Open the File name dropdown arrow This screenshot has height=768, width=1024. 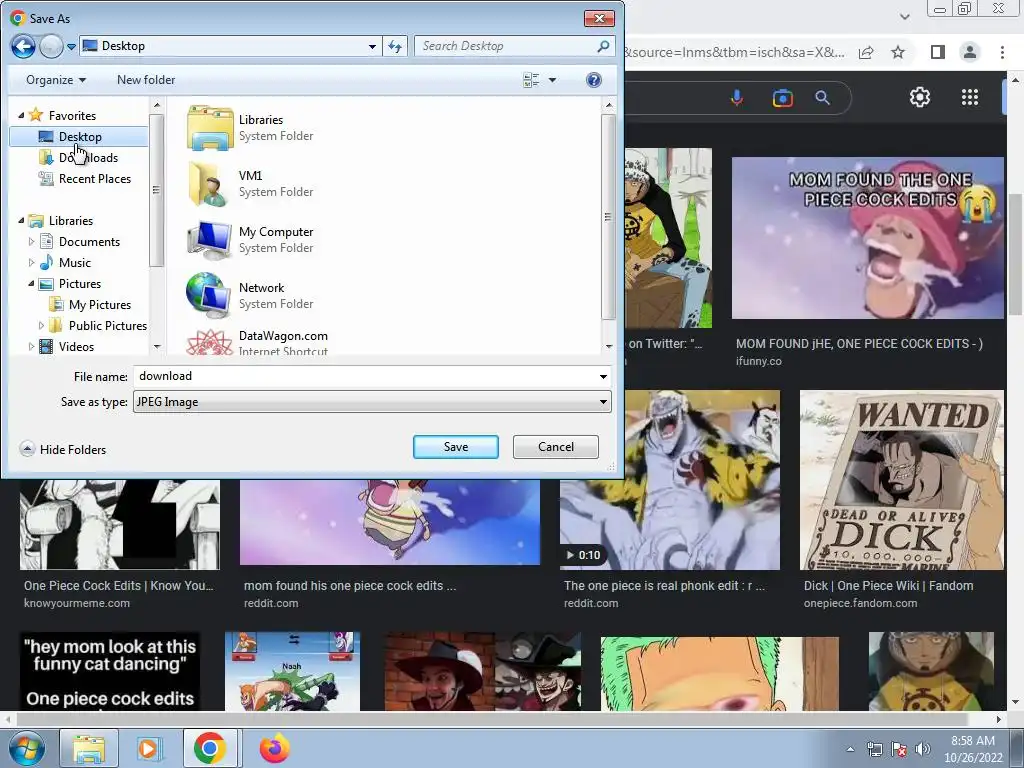[x=603, y=376]
